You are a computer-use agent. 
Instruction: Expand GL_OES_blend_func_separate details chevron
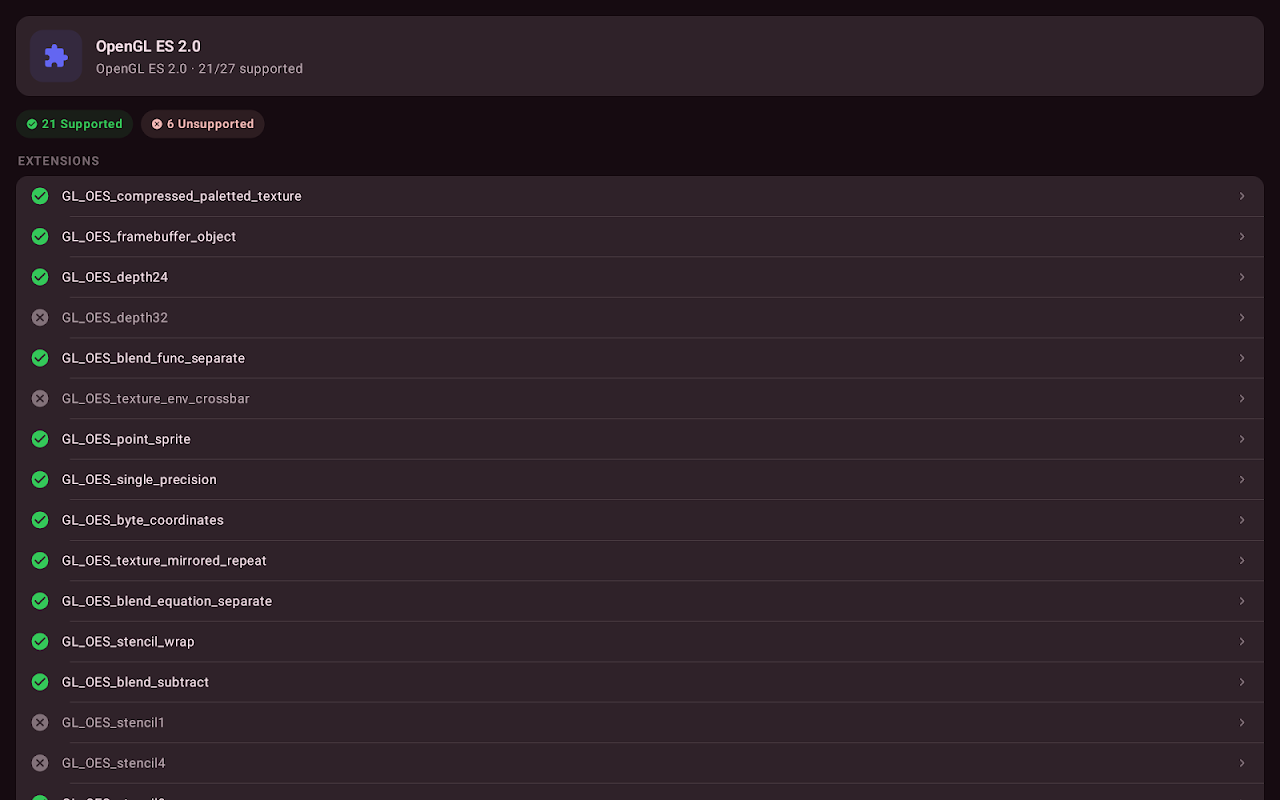click(x=1242, y=358)
